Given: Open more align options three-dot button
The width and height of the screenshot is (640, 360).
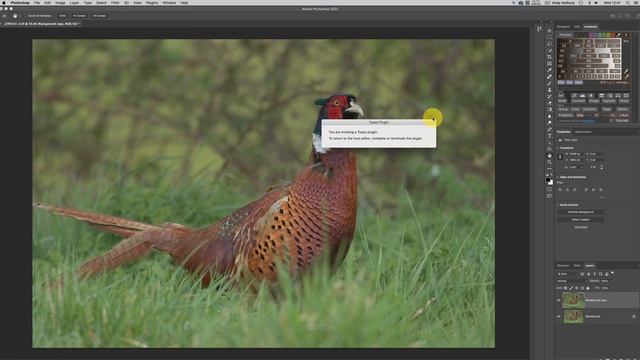Looking at the screenshot, I should click(x=602, y=197).
